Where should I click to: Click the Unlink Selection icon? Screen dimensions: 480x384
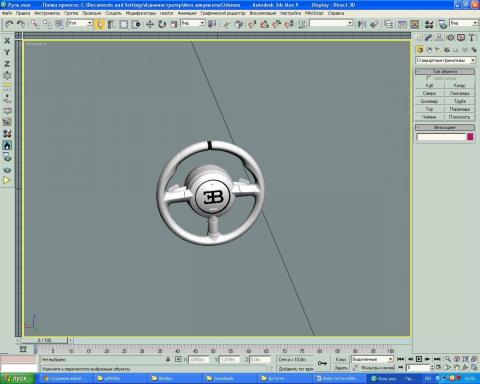point(47,24)
